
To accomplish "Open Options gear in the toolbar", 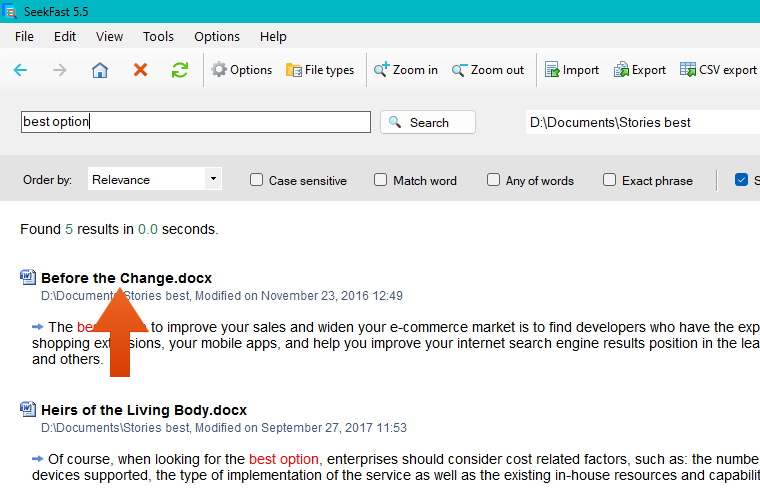I will (x=241, y=70).
